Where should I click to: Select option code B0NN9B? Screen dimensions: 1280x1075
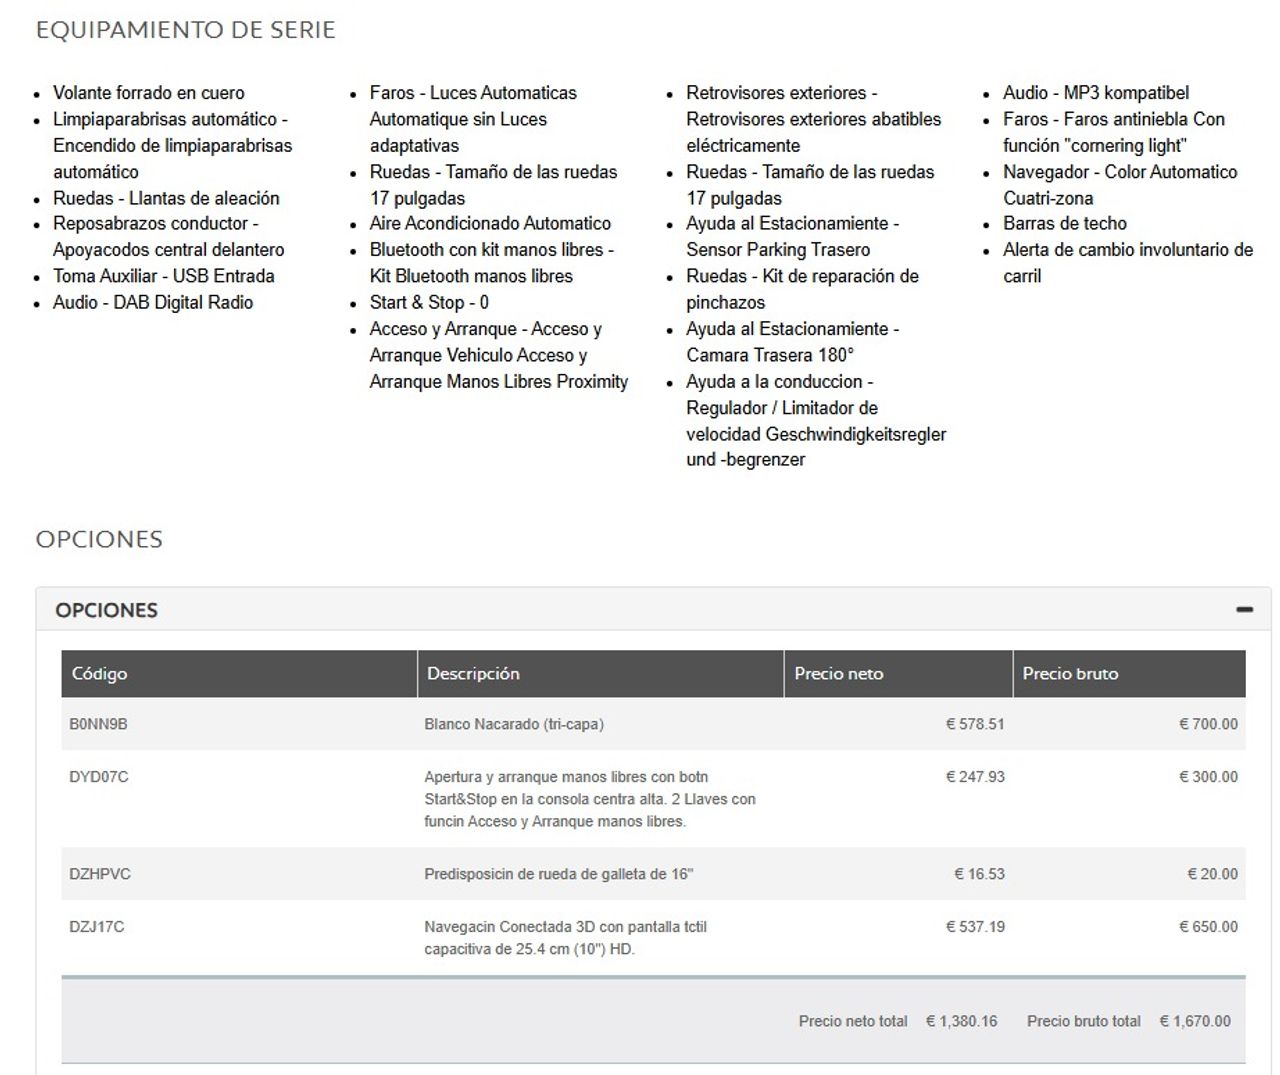click(98, 724)
